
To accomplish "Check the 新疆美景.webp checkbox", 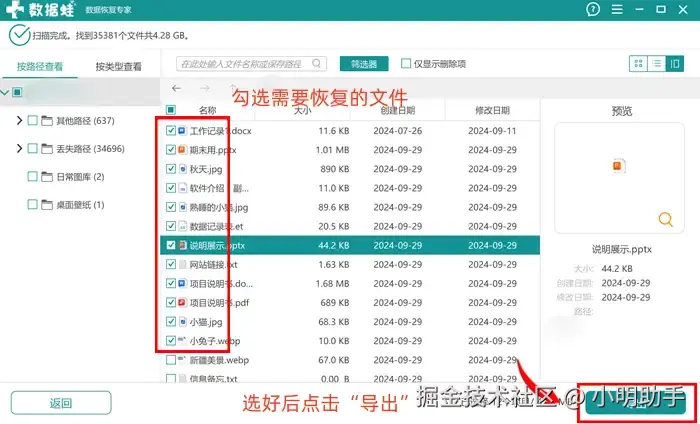I will pos(171,360).
